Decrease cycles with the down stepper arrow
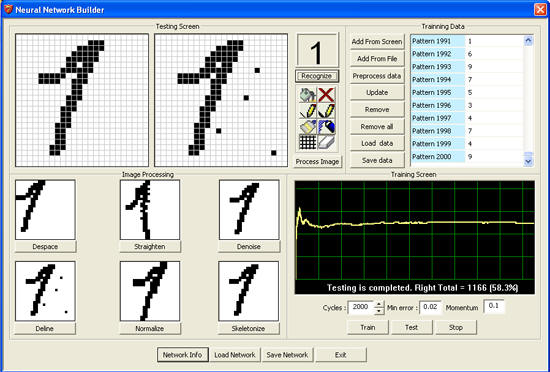 [x=379, y=311]
